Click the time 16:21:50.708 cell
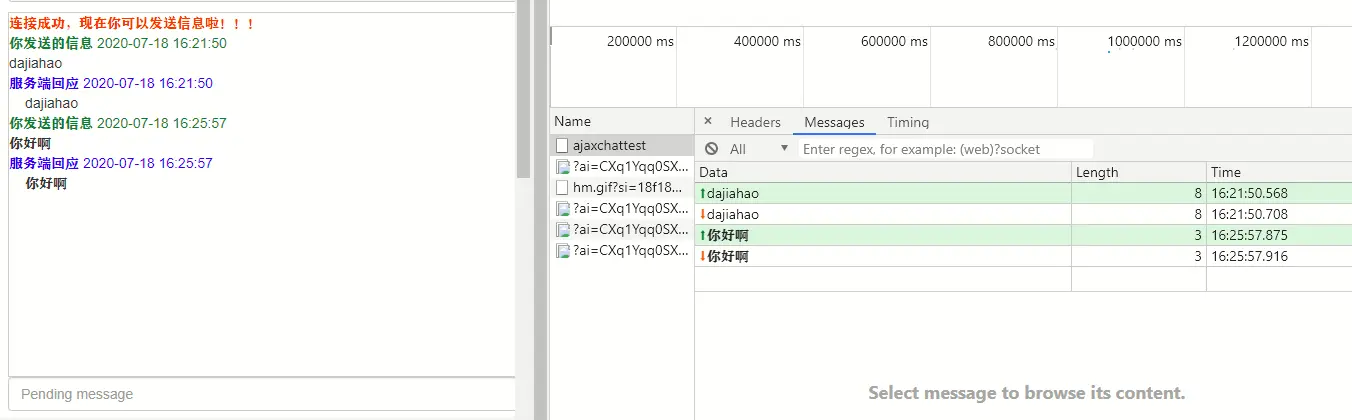Viewport: 1352px width, 420px height. (1279, 214)
